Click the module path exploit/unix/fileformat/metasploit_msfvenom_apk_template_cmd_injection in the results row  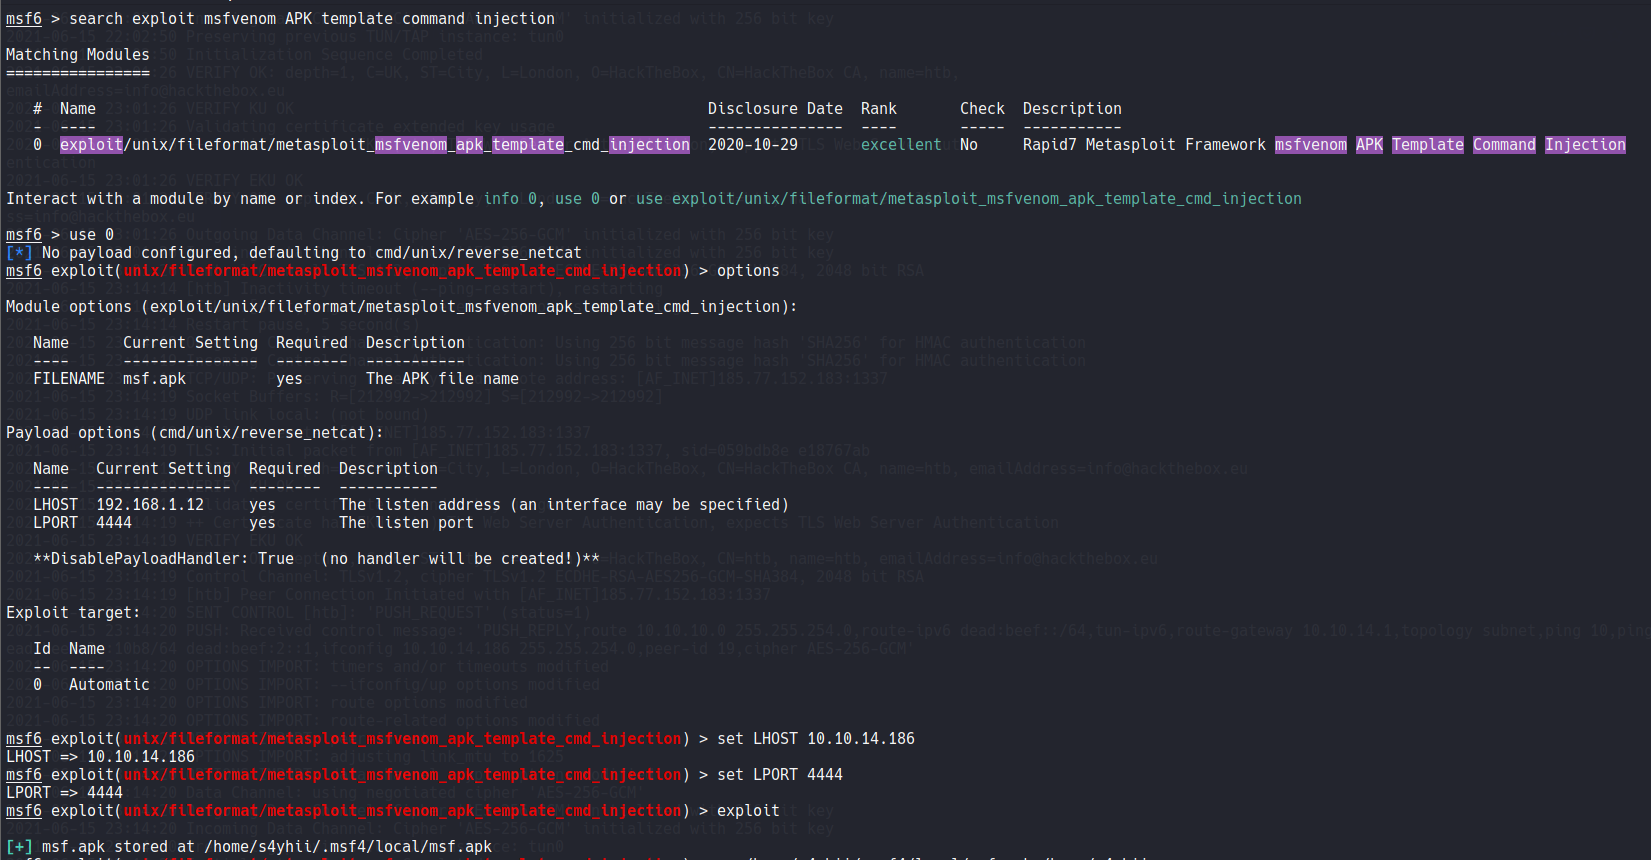375,145
